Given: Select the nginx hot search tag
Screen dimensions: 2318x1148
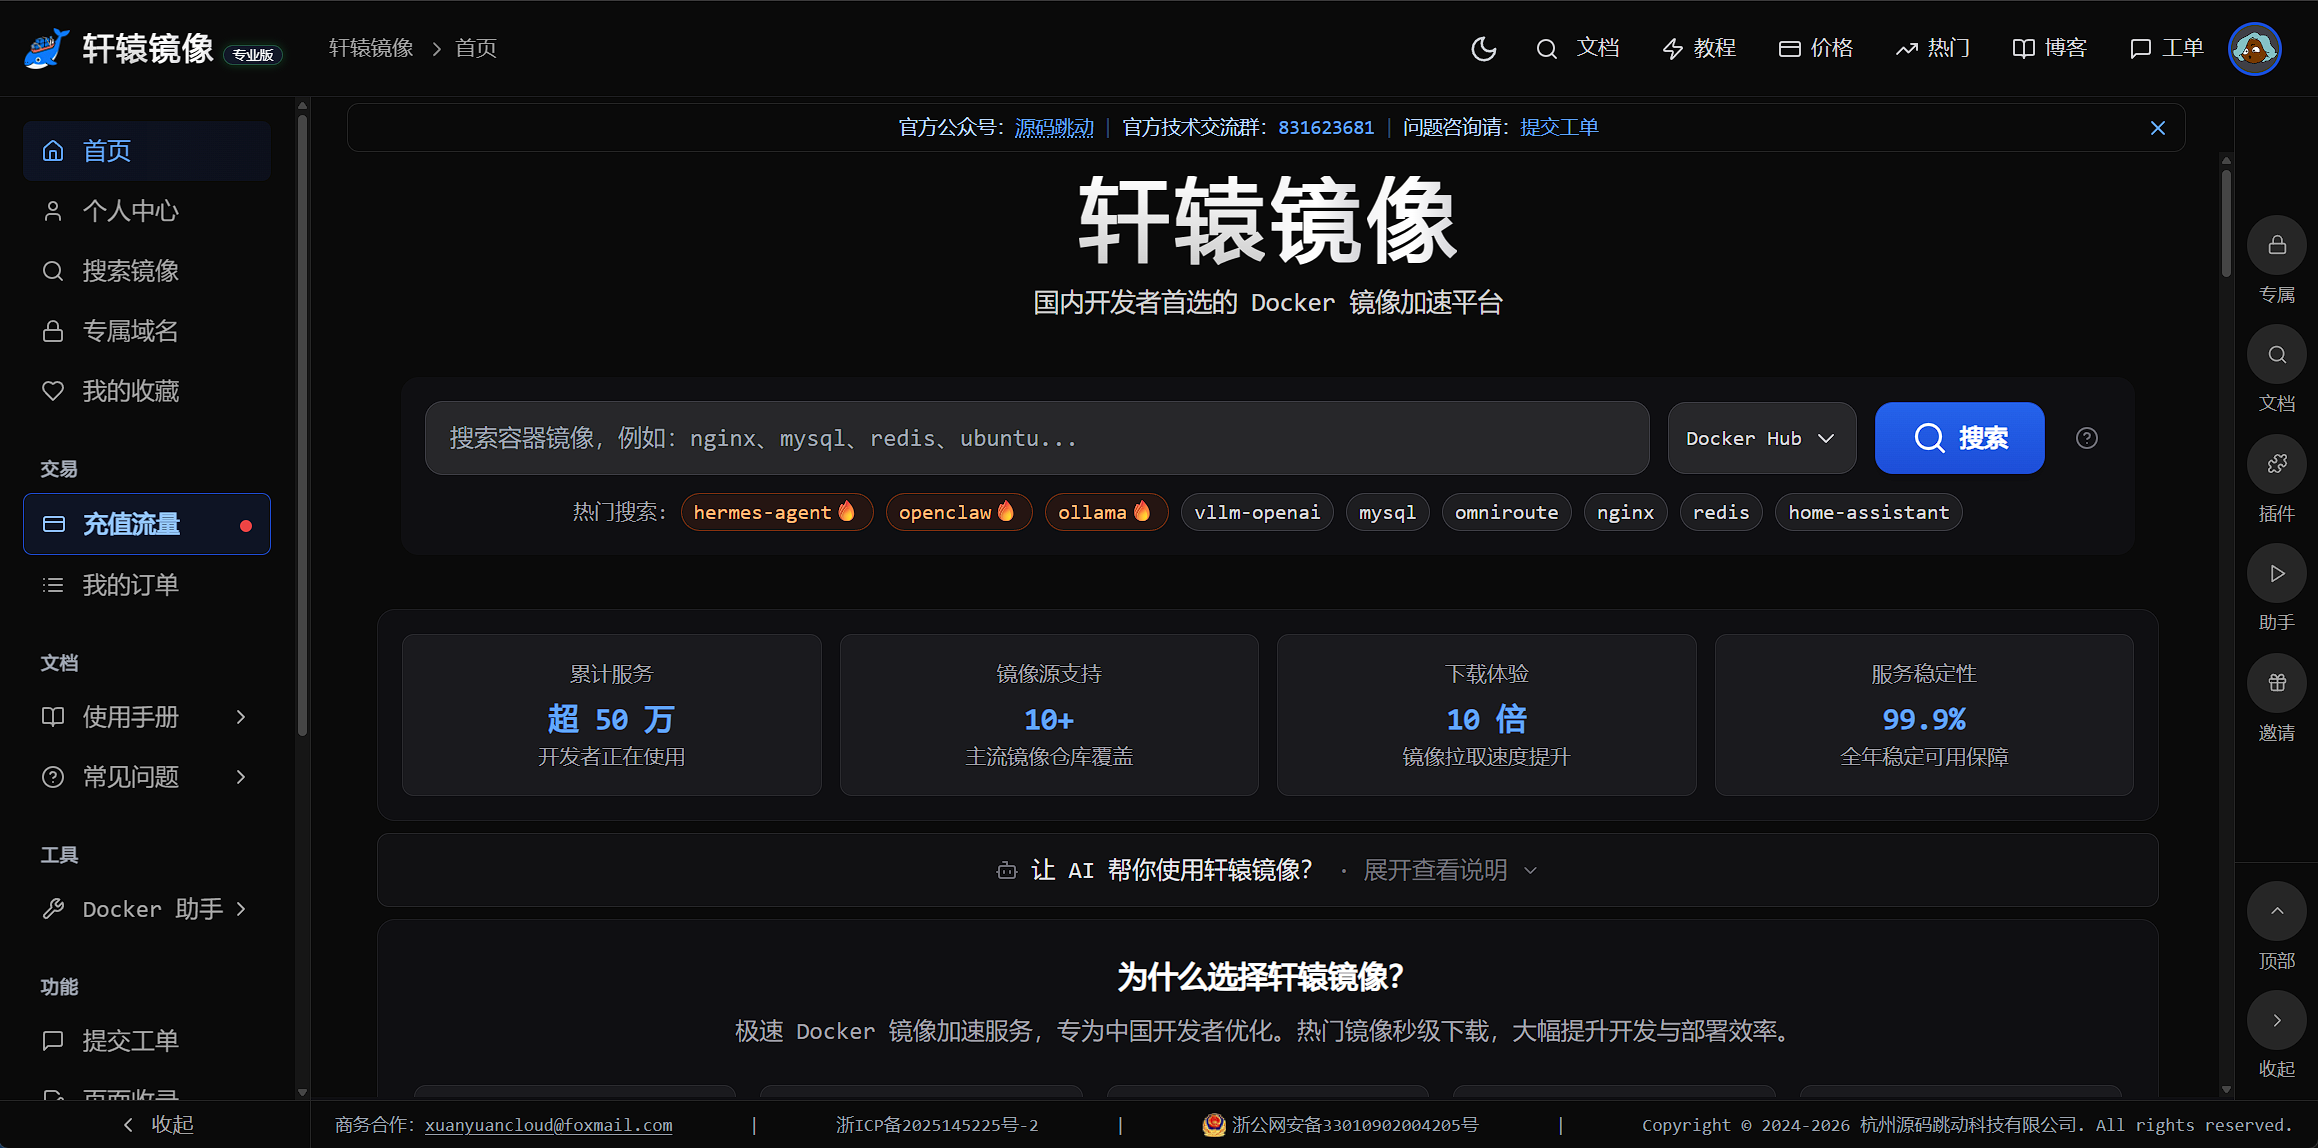Looking at the screenshot, I should point(1626,512).
